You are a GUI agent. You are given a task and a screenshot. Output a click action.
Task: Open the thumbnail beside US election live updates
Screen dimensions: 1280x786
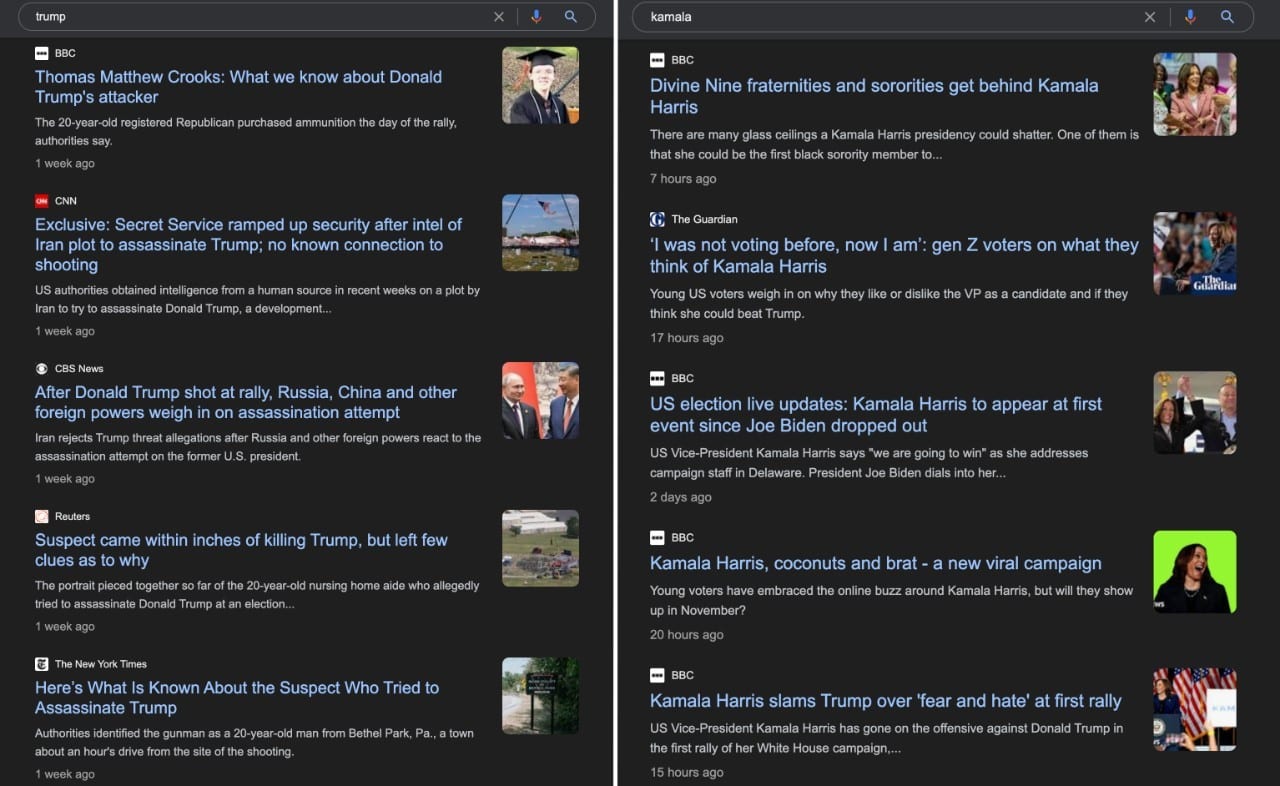point(1195,413)
